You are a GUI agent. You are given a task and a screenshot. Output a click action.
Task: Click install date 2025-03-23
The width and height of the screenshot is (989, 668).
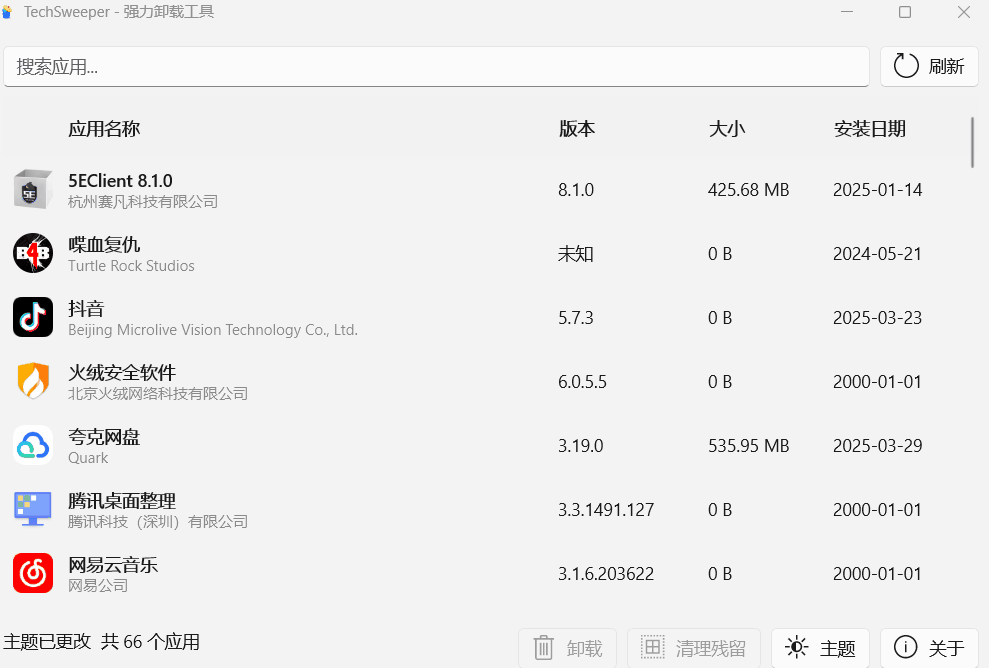tap(877, 317)
